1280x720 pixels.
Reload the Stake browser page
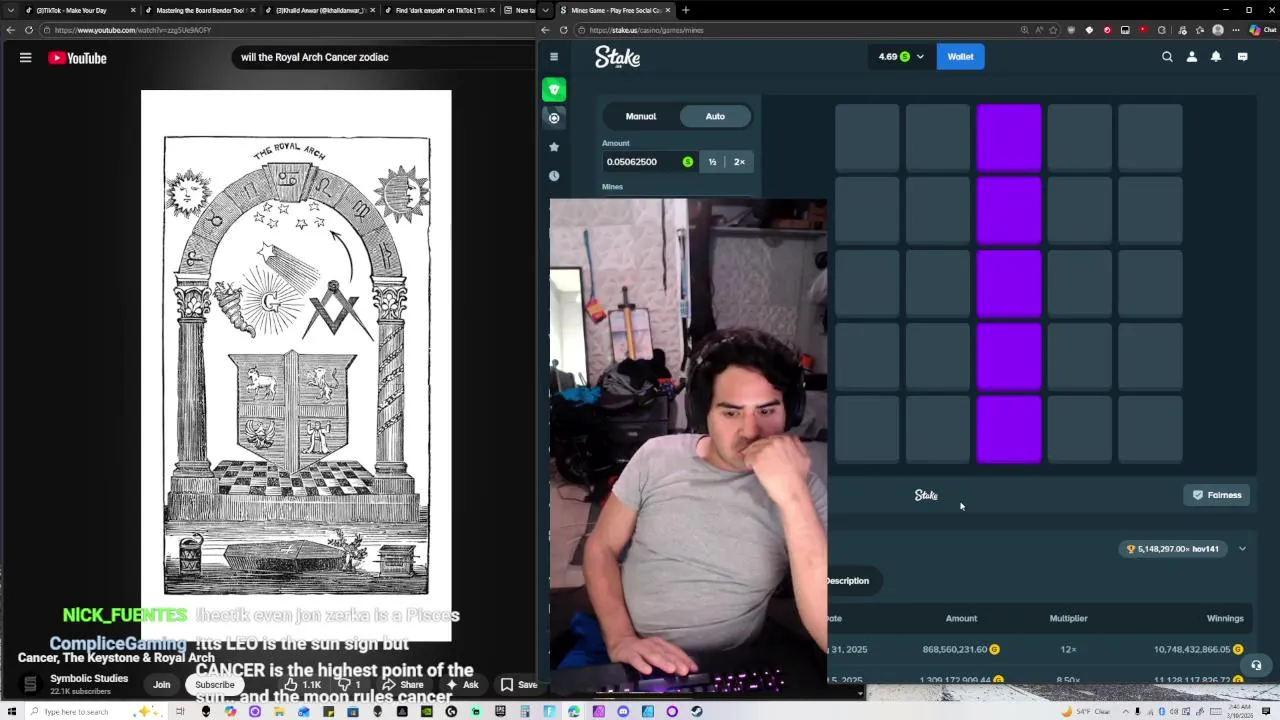[x=564, y=30]
